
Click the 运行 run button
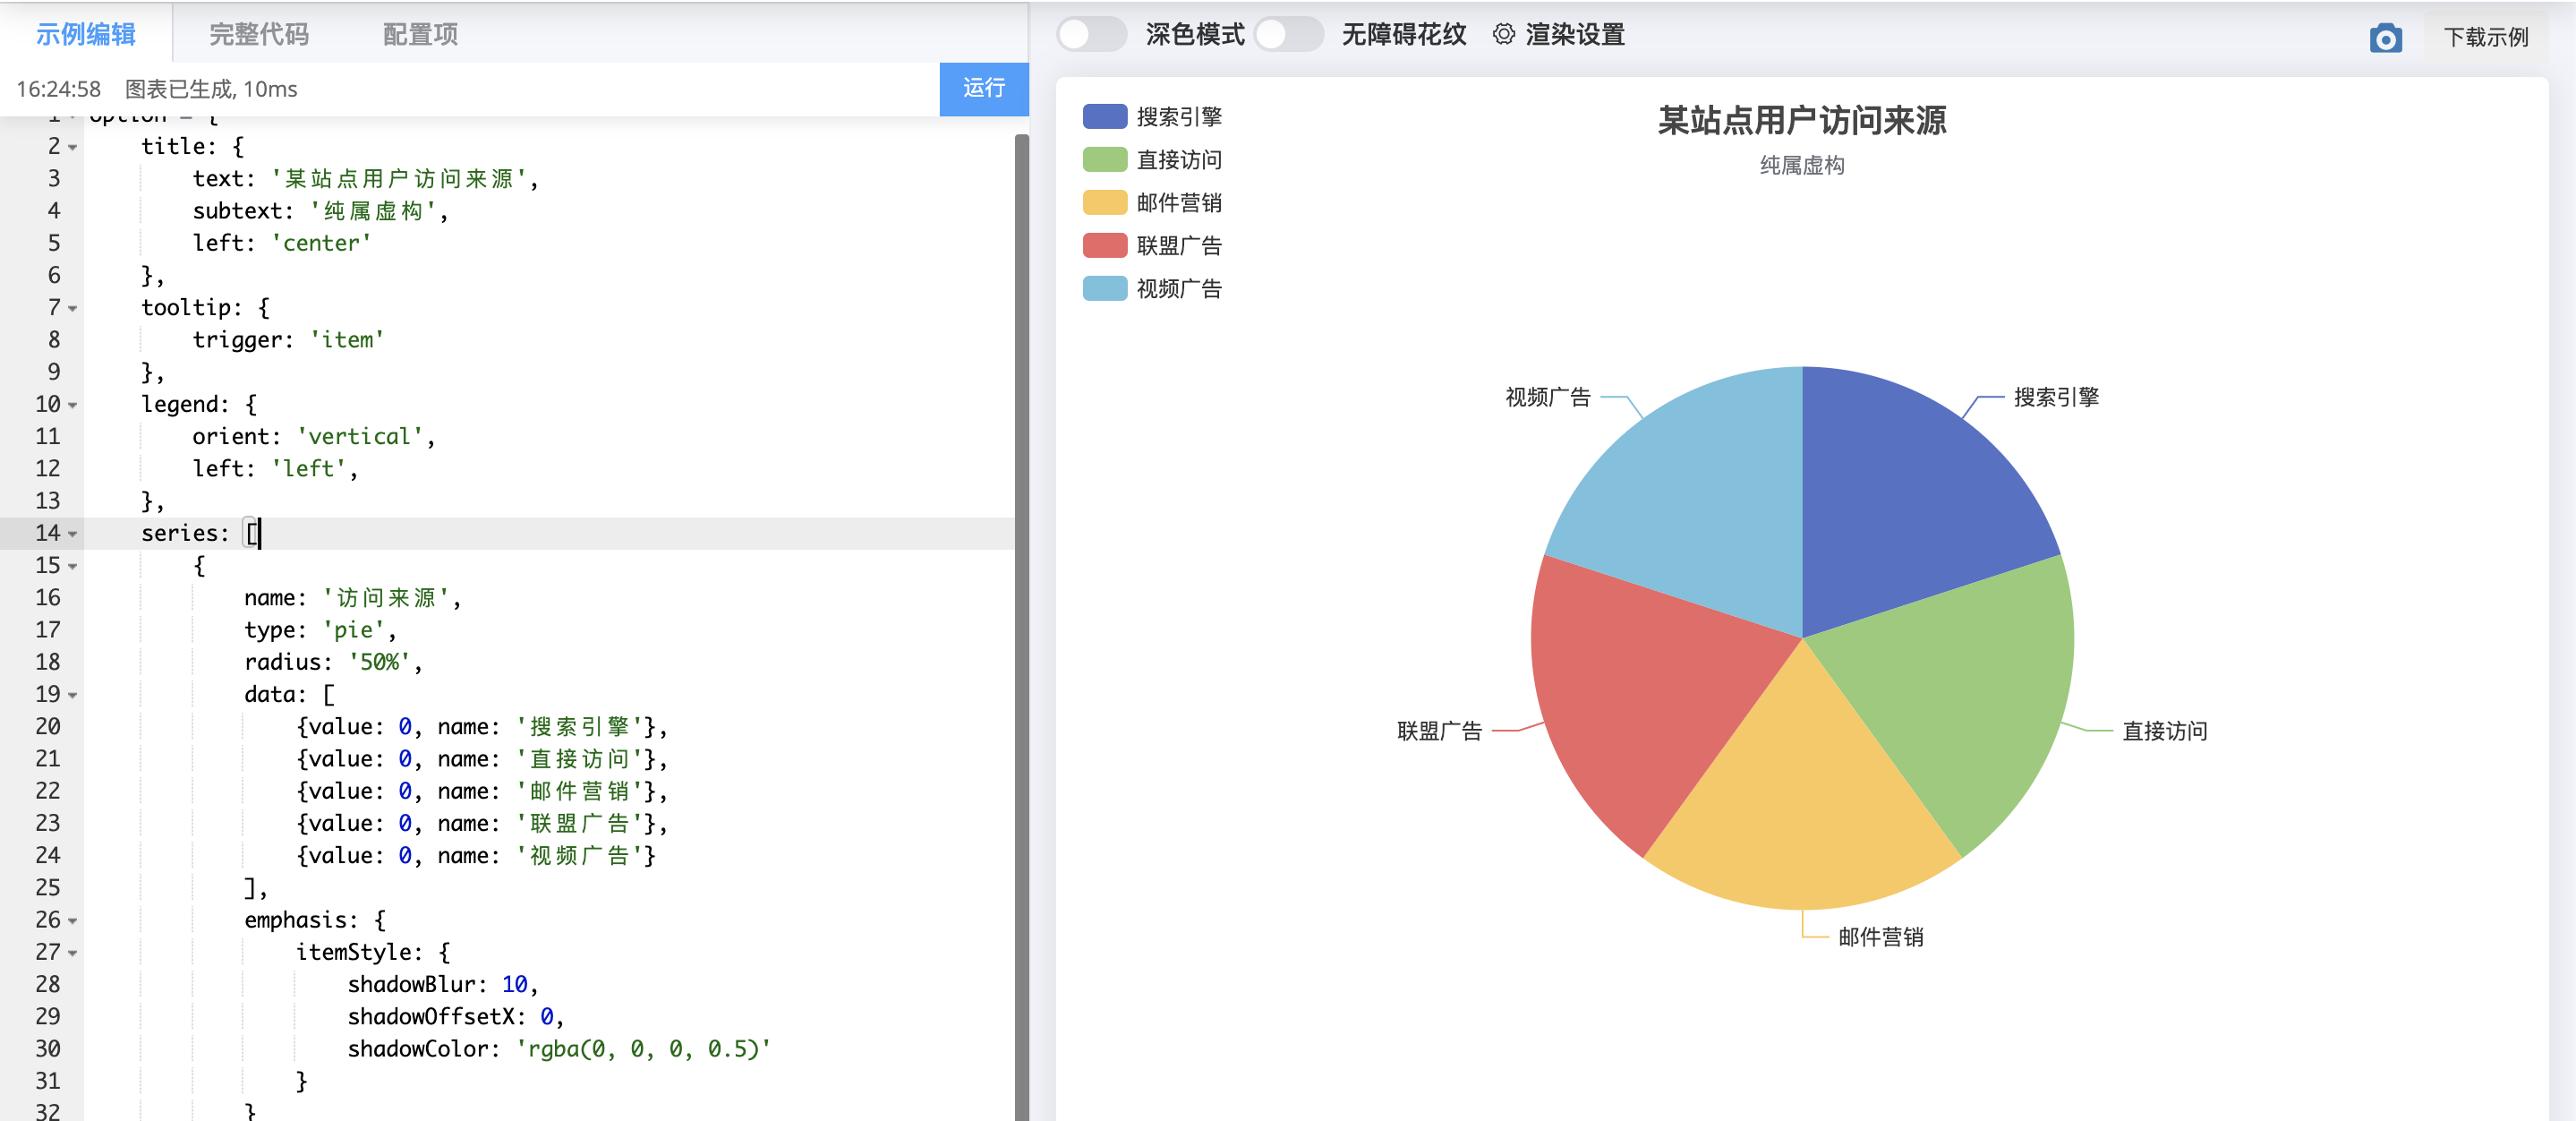983,88
